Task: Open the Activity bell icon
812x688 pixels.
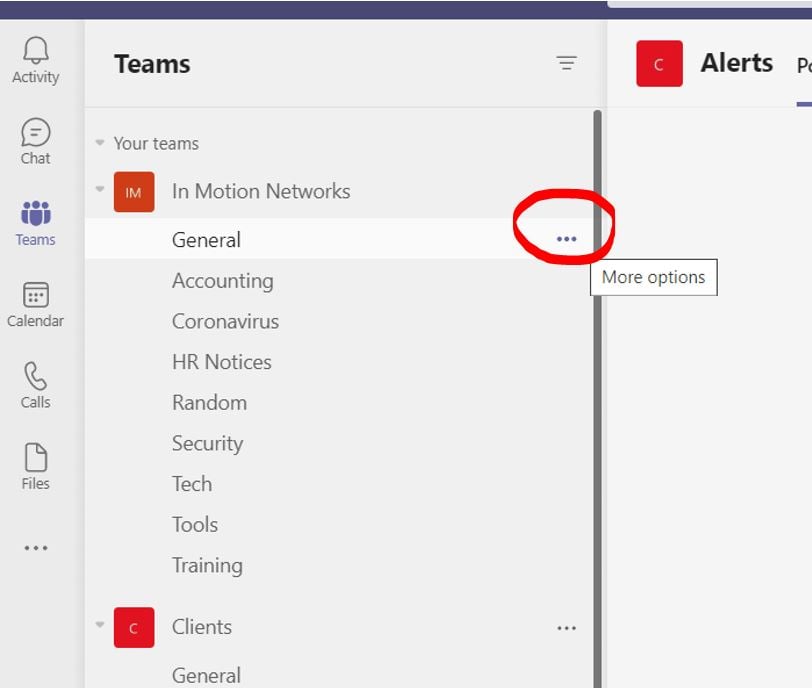Action: point(36,61)
